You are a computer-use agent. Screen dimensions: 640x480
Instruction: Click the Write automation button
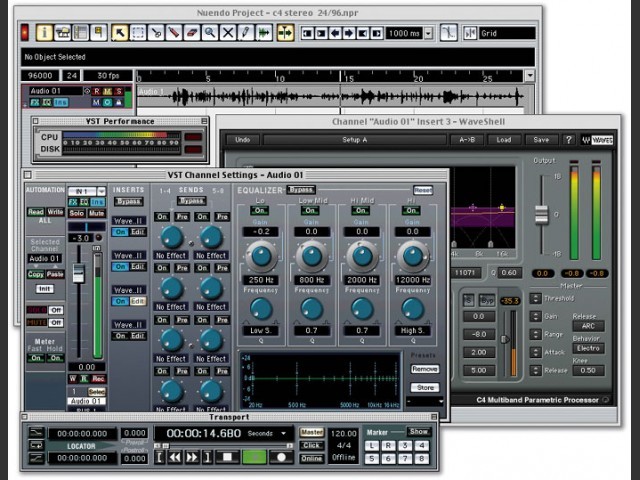pos(55,212)
